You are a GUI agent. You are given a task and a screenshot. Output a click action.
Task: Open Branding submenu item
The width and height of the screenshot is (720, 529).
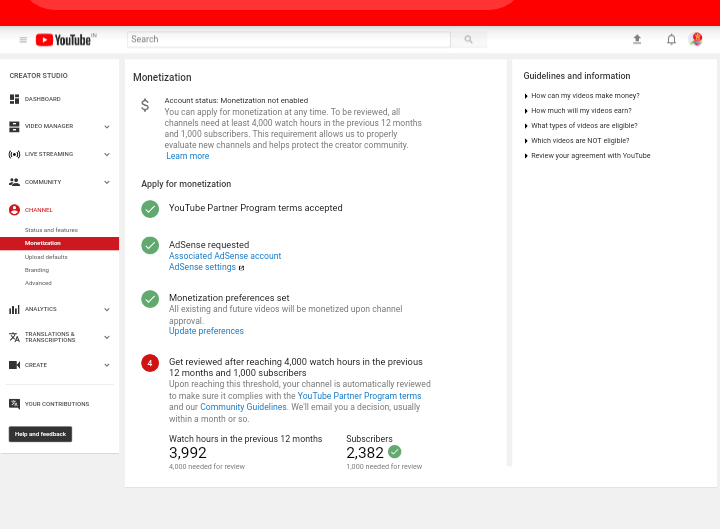pyautogui.click(x=37, y=270)
